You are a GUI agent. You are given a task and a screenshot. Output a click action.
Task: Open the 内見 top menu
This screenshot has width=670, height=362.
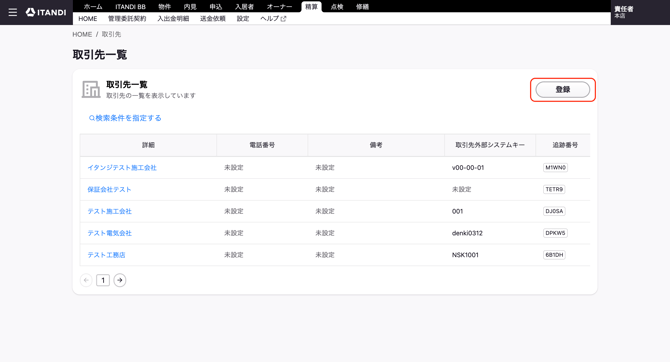[x=190, y=6]
